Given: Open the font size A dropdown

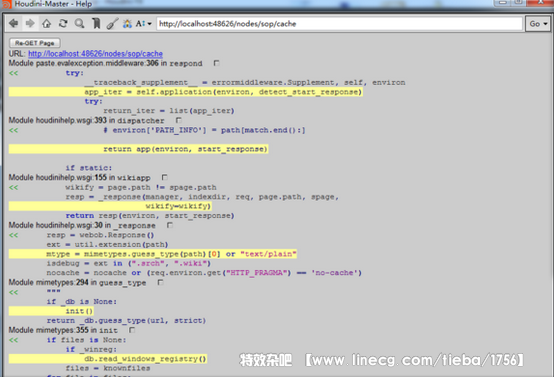Looking at the screenshot, I should (x=143, y=23).
